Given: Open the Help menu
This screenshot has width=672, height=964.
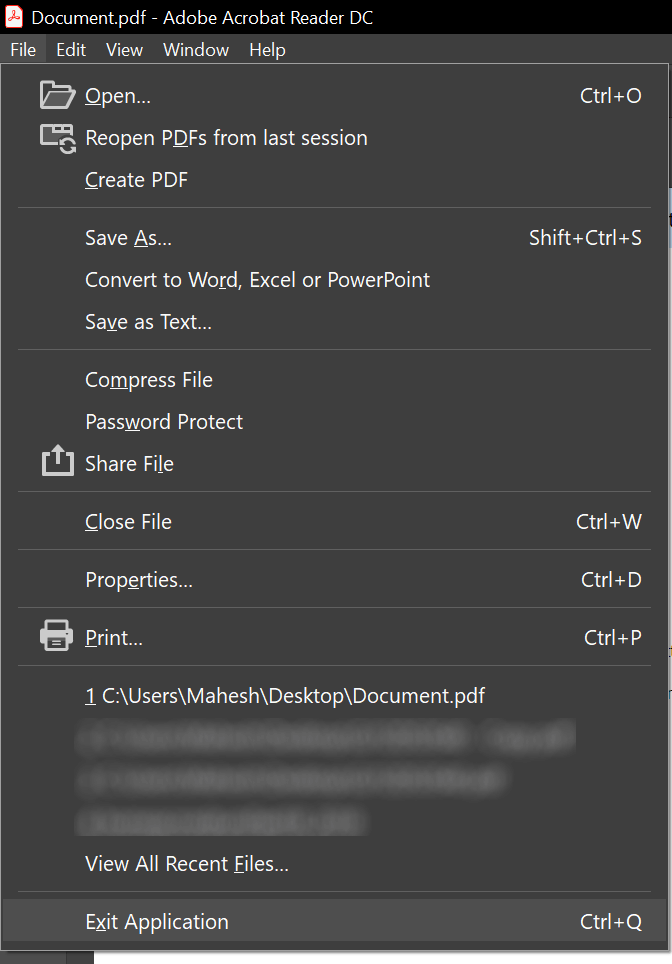Looking at the screenshot, I should click(267, 50).
